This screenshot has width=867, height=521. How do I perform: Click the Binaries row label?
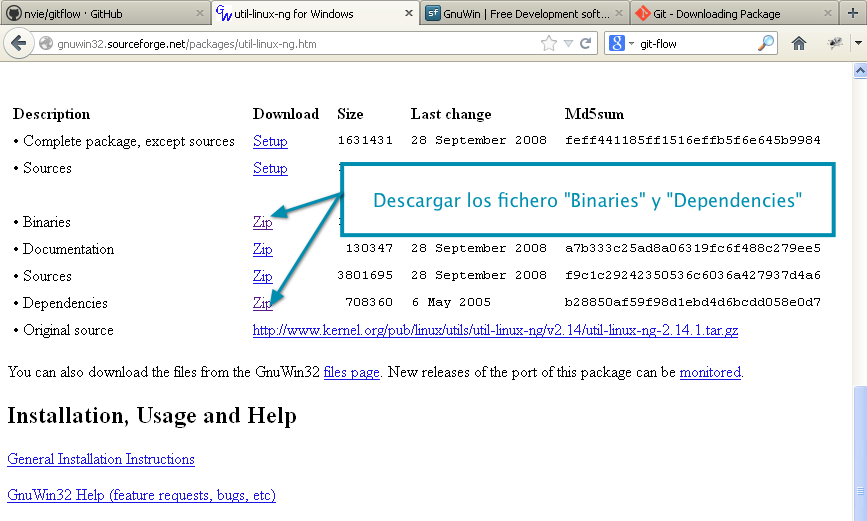tap(46, 222)
